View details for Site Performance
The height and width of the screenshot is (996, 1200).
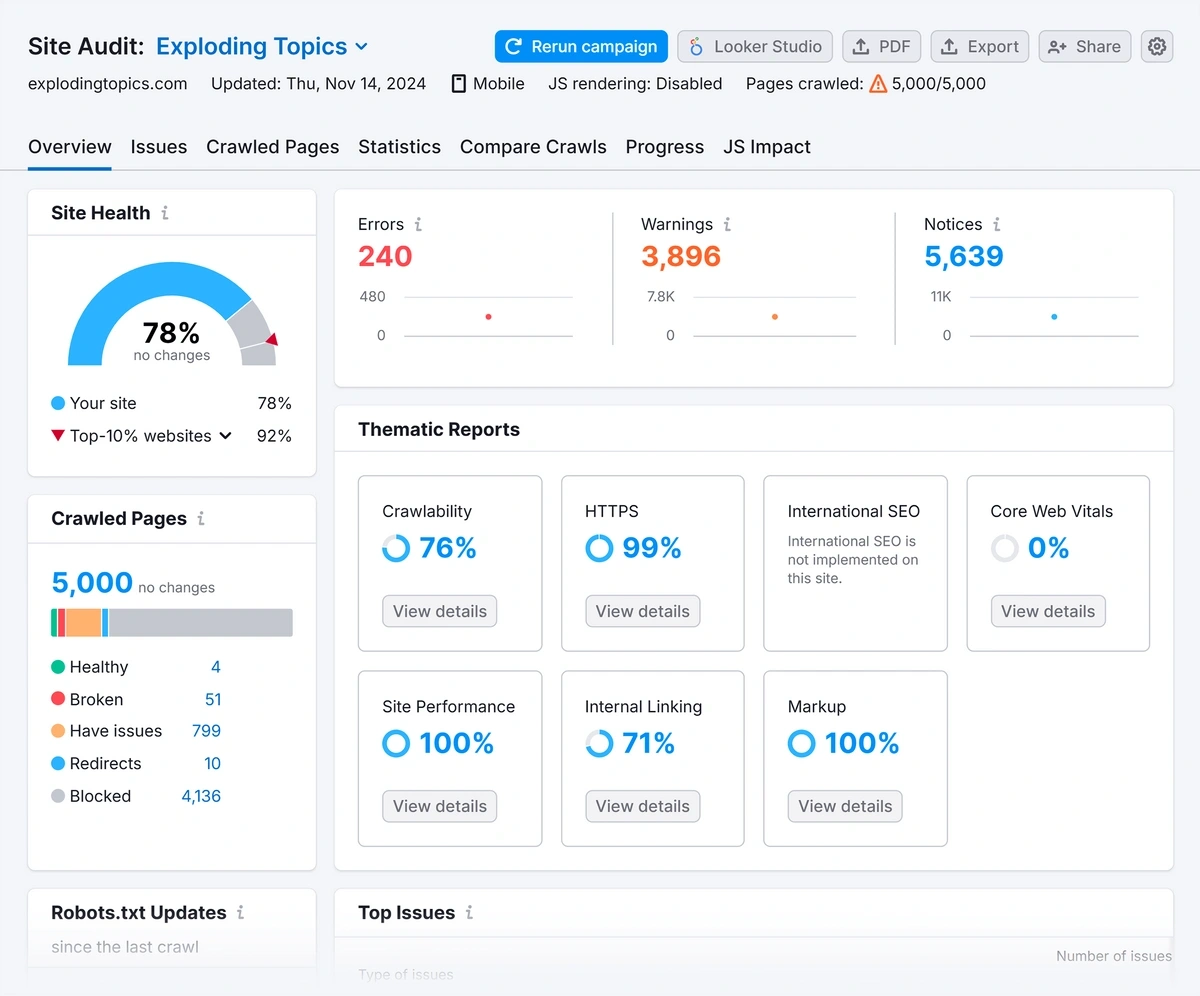[x=440, y=806]
